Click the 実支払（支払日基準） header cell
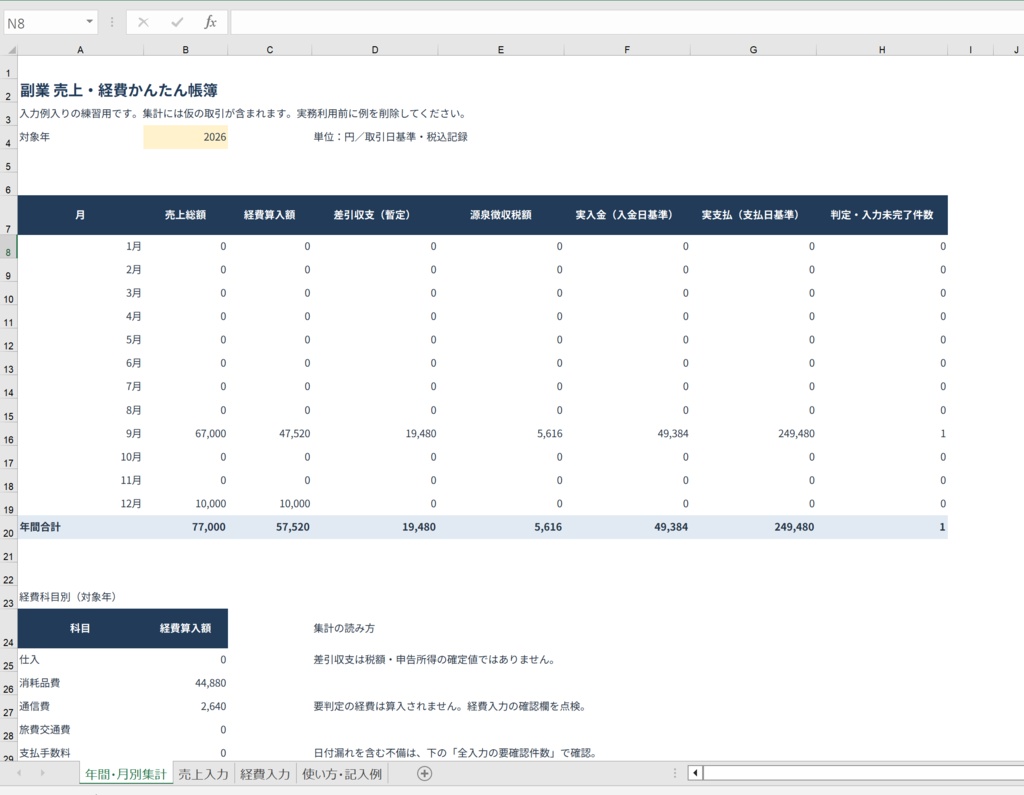This screenshot has width=1024, height=795. pos(753,215)
